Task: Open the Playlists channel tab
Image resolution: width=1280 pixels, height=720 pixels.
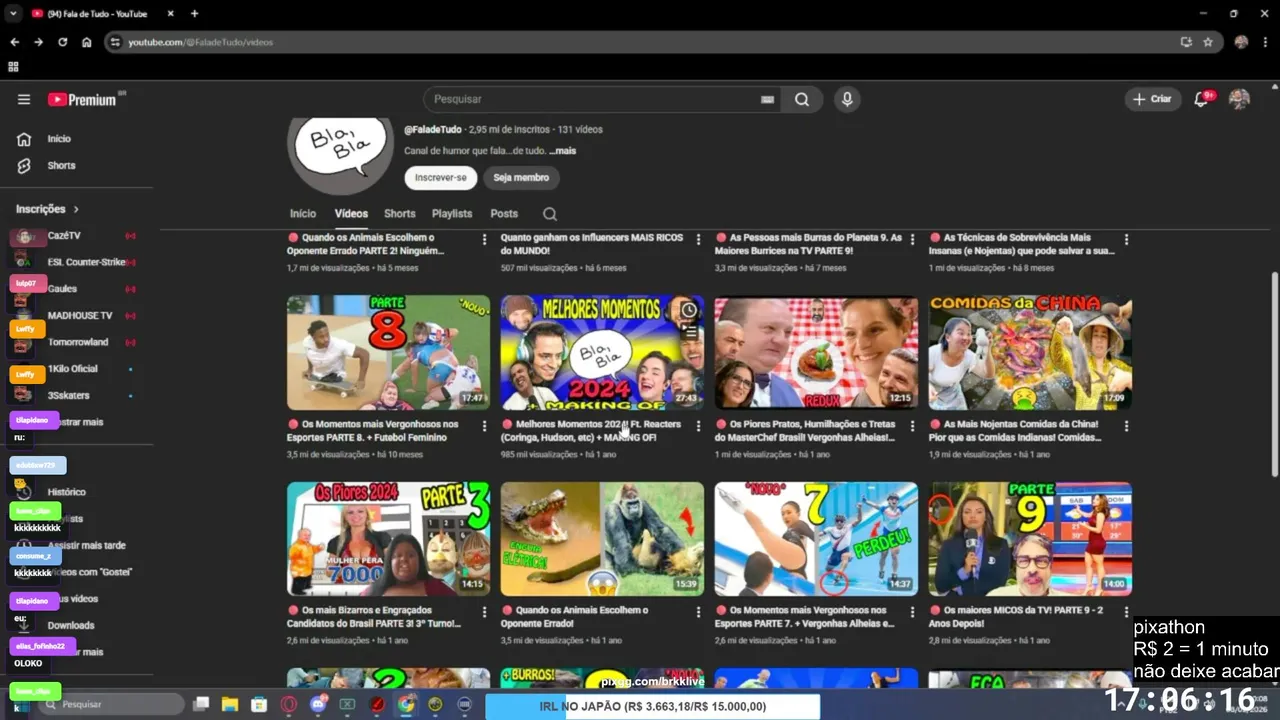Action: 452,214
